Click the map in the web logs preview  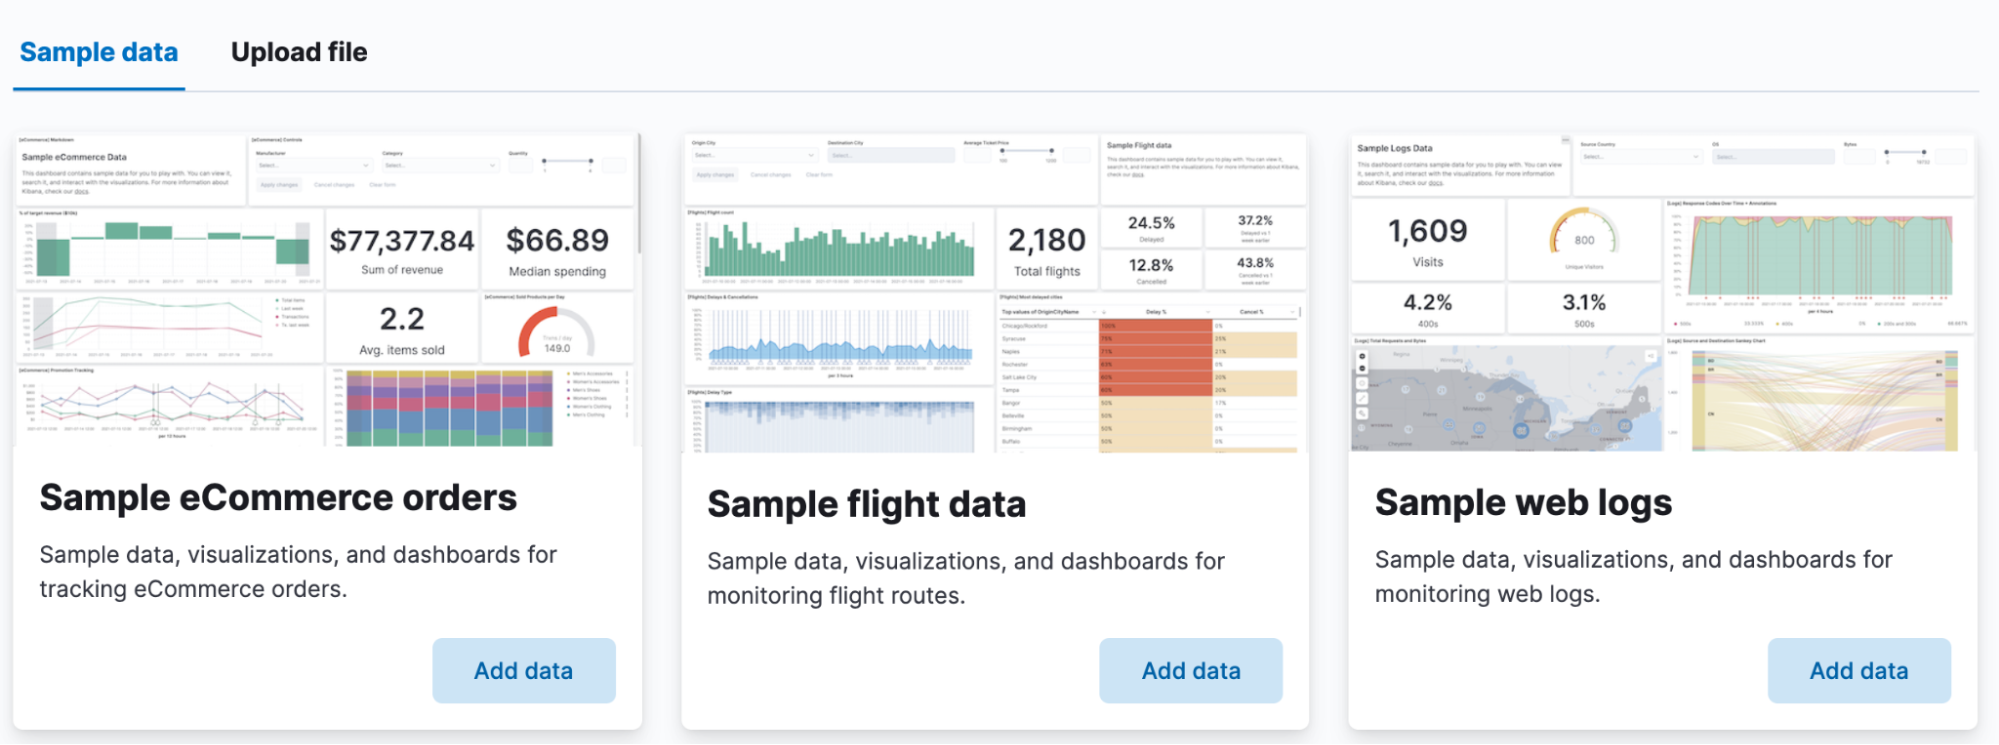pyautogui.click(x=1505, y=398)
